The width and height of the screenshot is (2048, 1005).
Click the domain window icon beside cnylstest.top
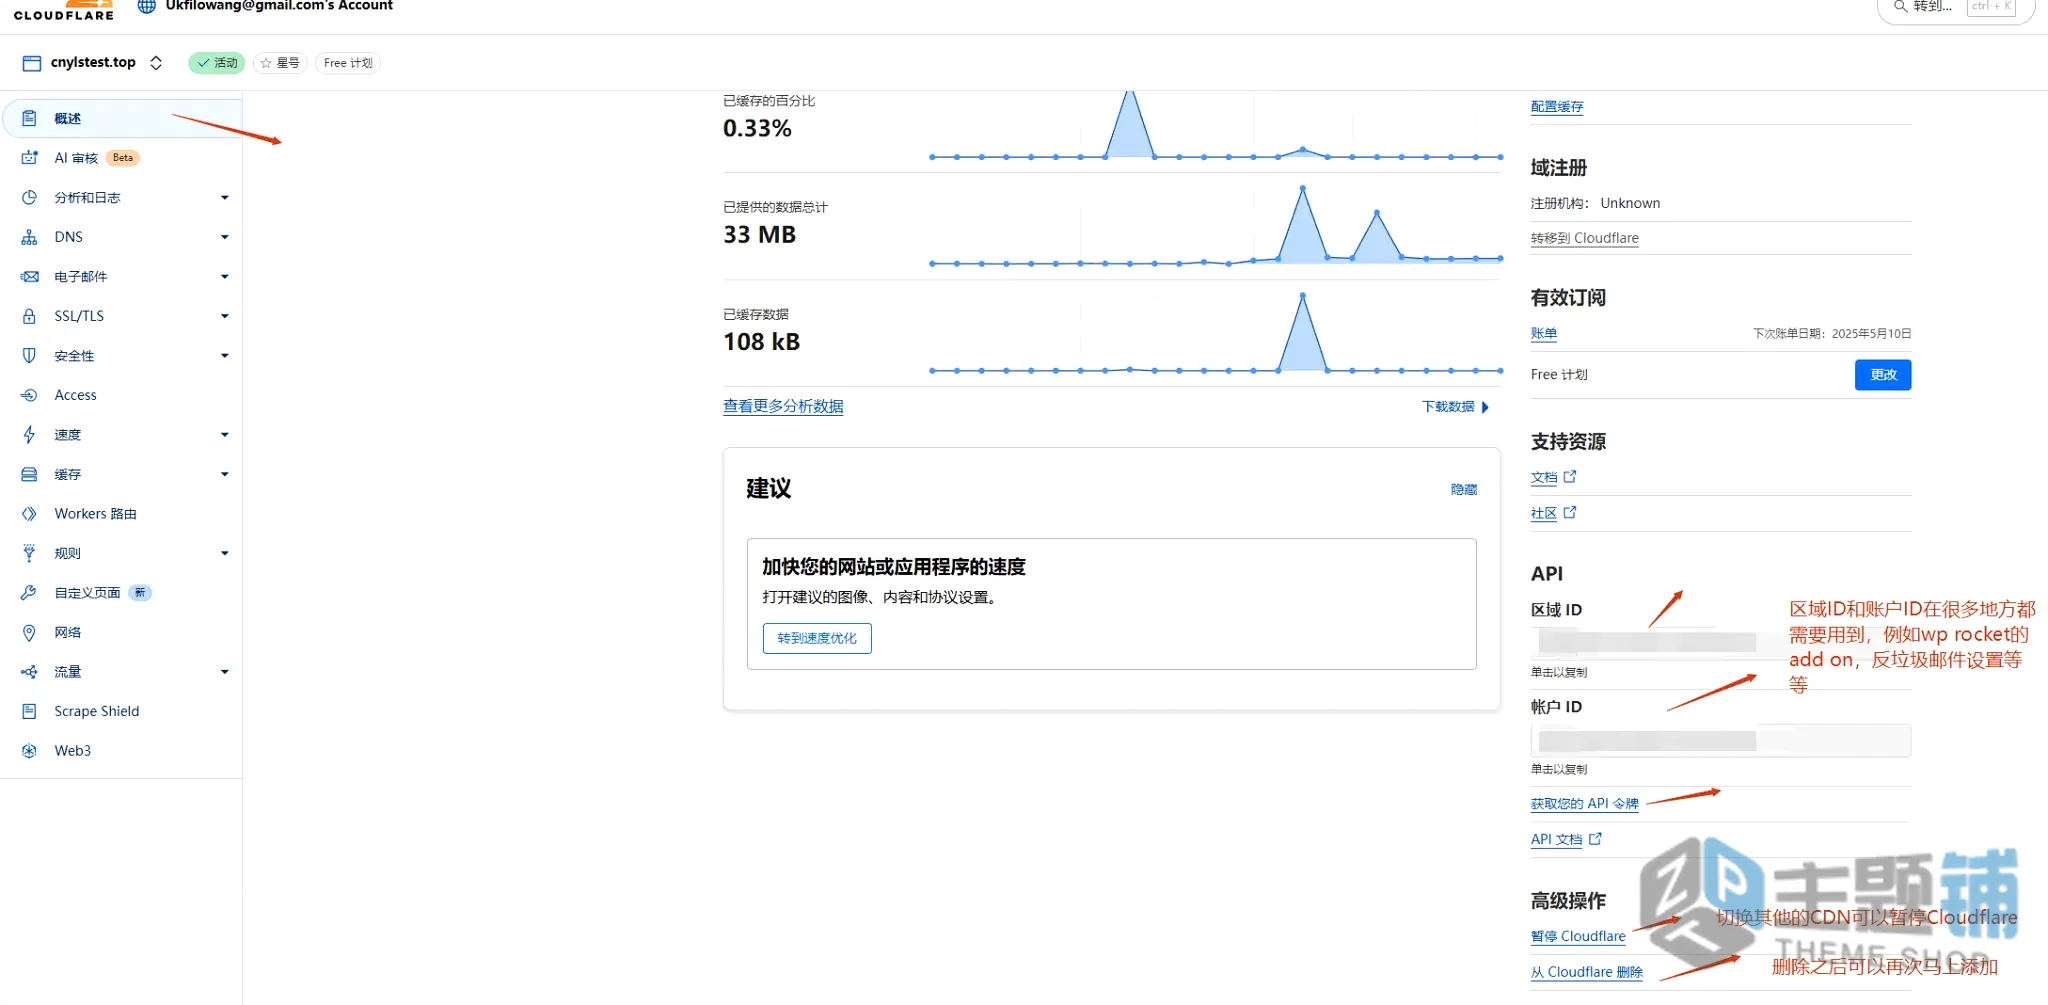tap(32, 63)
